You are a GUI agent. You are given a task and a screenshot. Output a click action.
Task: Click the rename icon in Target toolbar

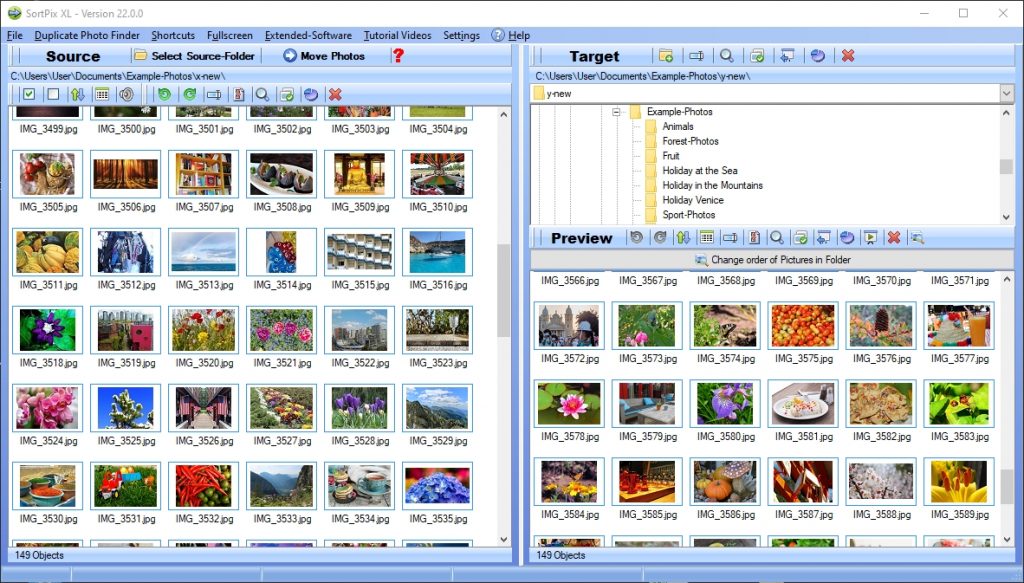pos(696,56)
